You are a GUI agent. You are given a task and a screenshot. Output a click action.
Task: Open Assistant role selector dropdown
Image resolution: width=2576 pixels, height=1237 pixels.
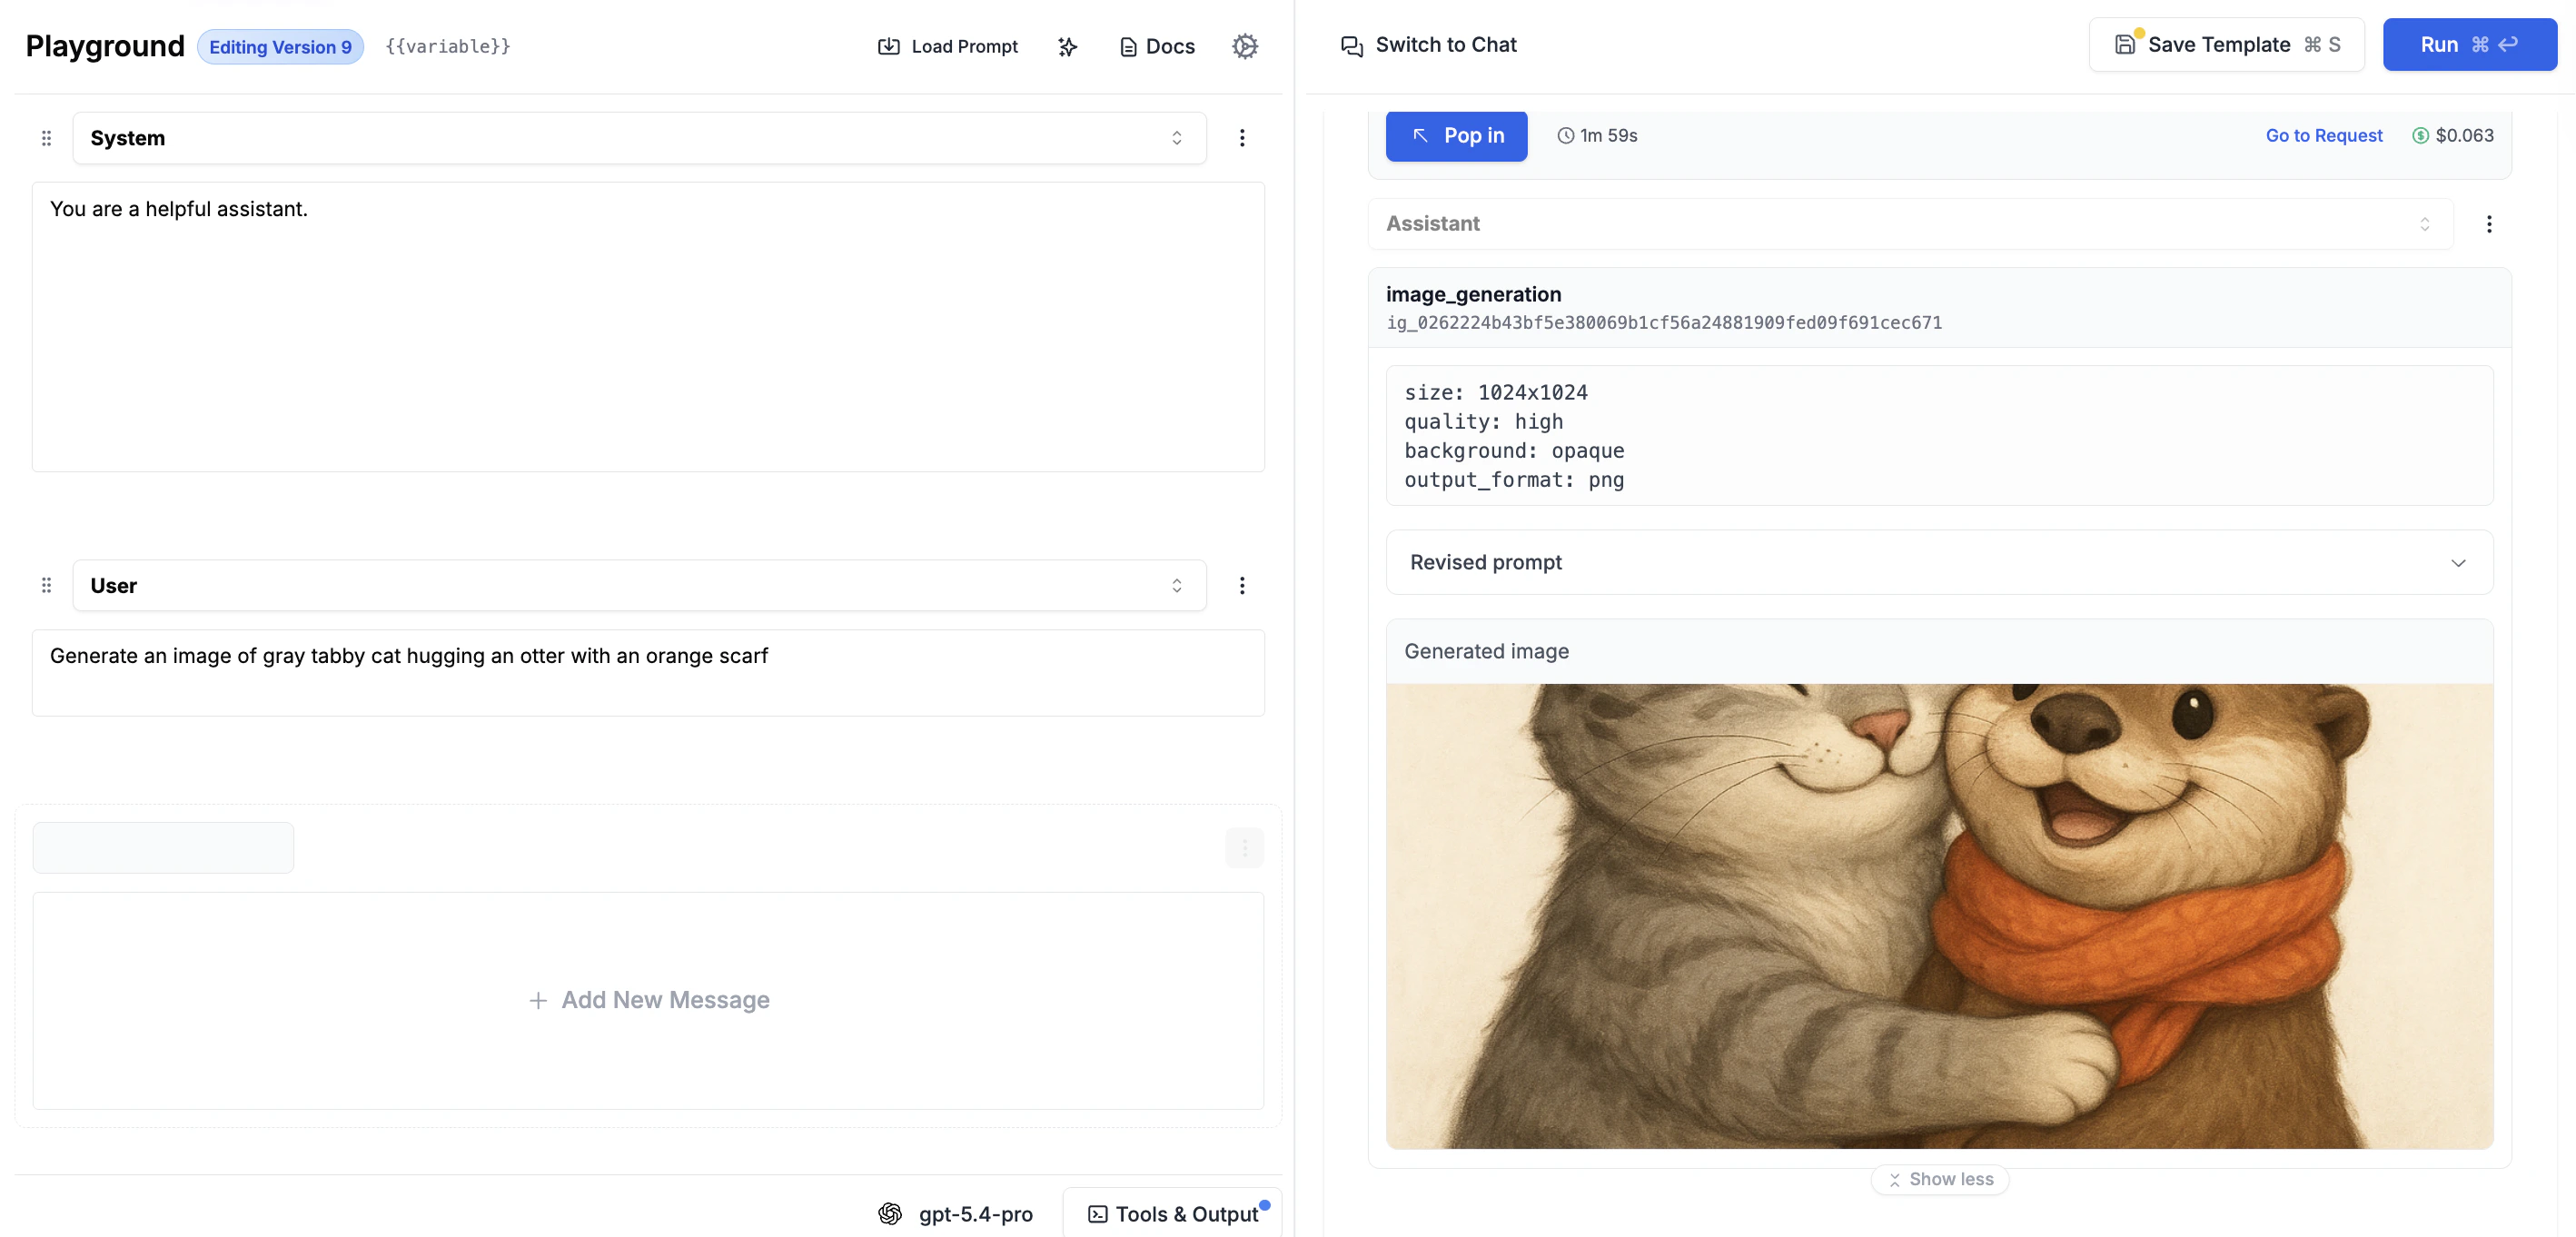(x=1908, y=224)
